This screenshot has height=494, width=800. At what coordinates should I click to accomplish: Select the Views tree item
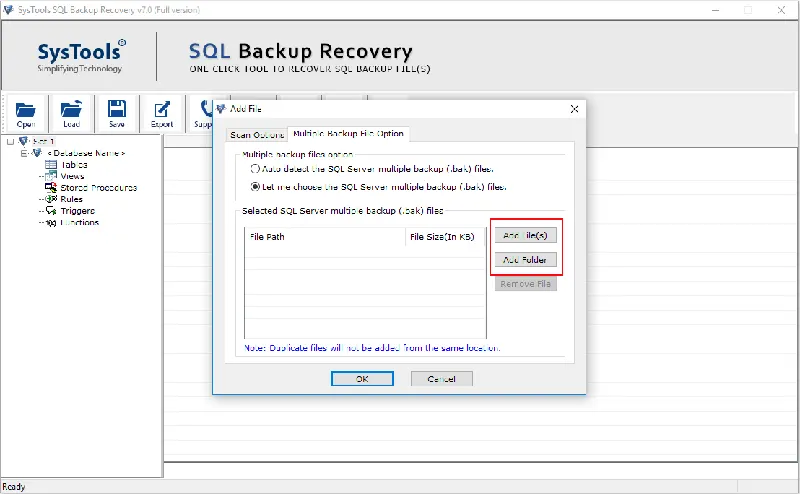tap(72, 176)
